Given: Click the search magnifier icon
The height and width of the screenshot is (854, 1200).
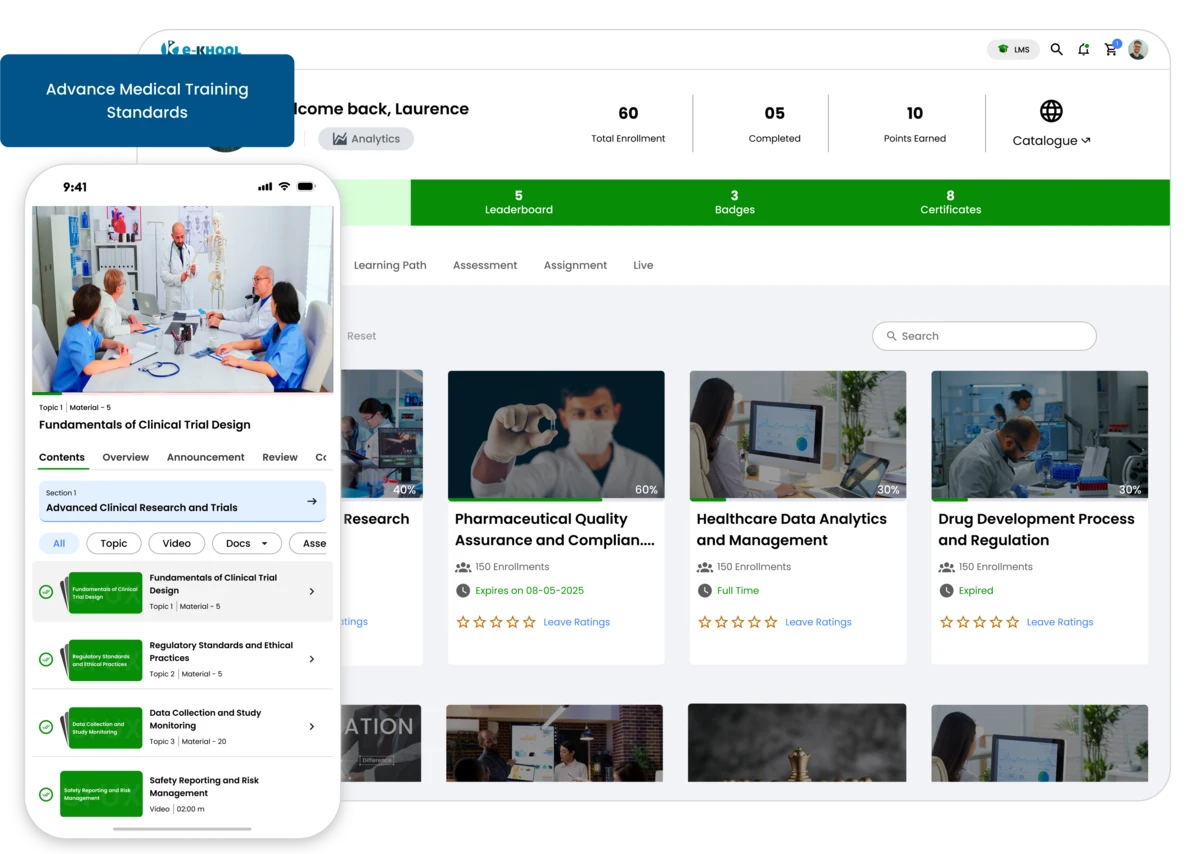Looking at the screenshot, I should coord(1056,48).
